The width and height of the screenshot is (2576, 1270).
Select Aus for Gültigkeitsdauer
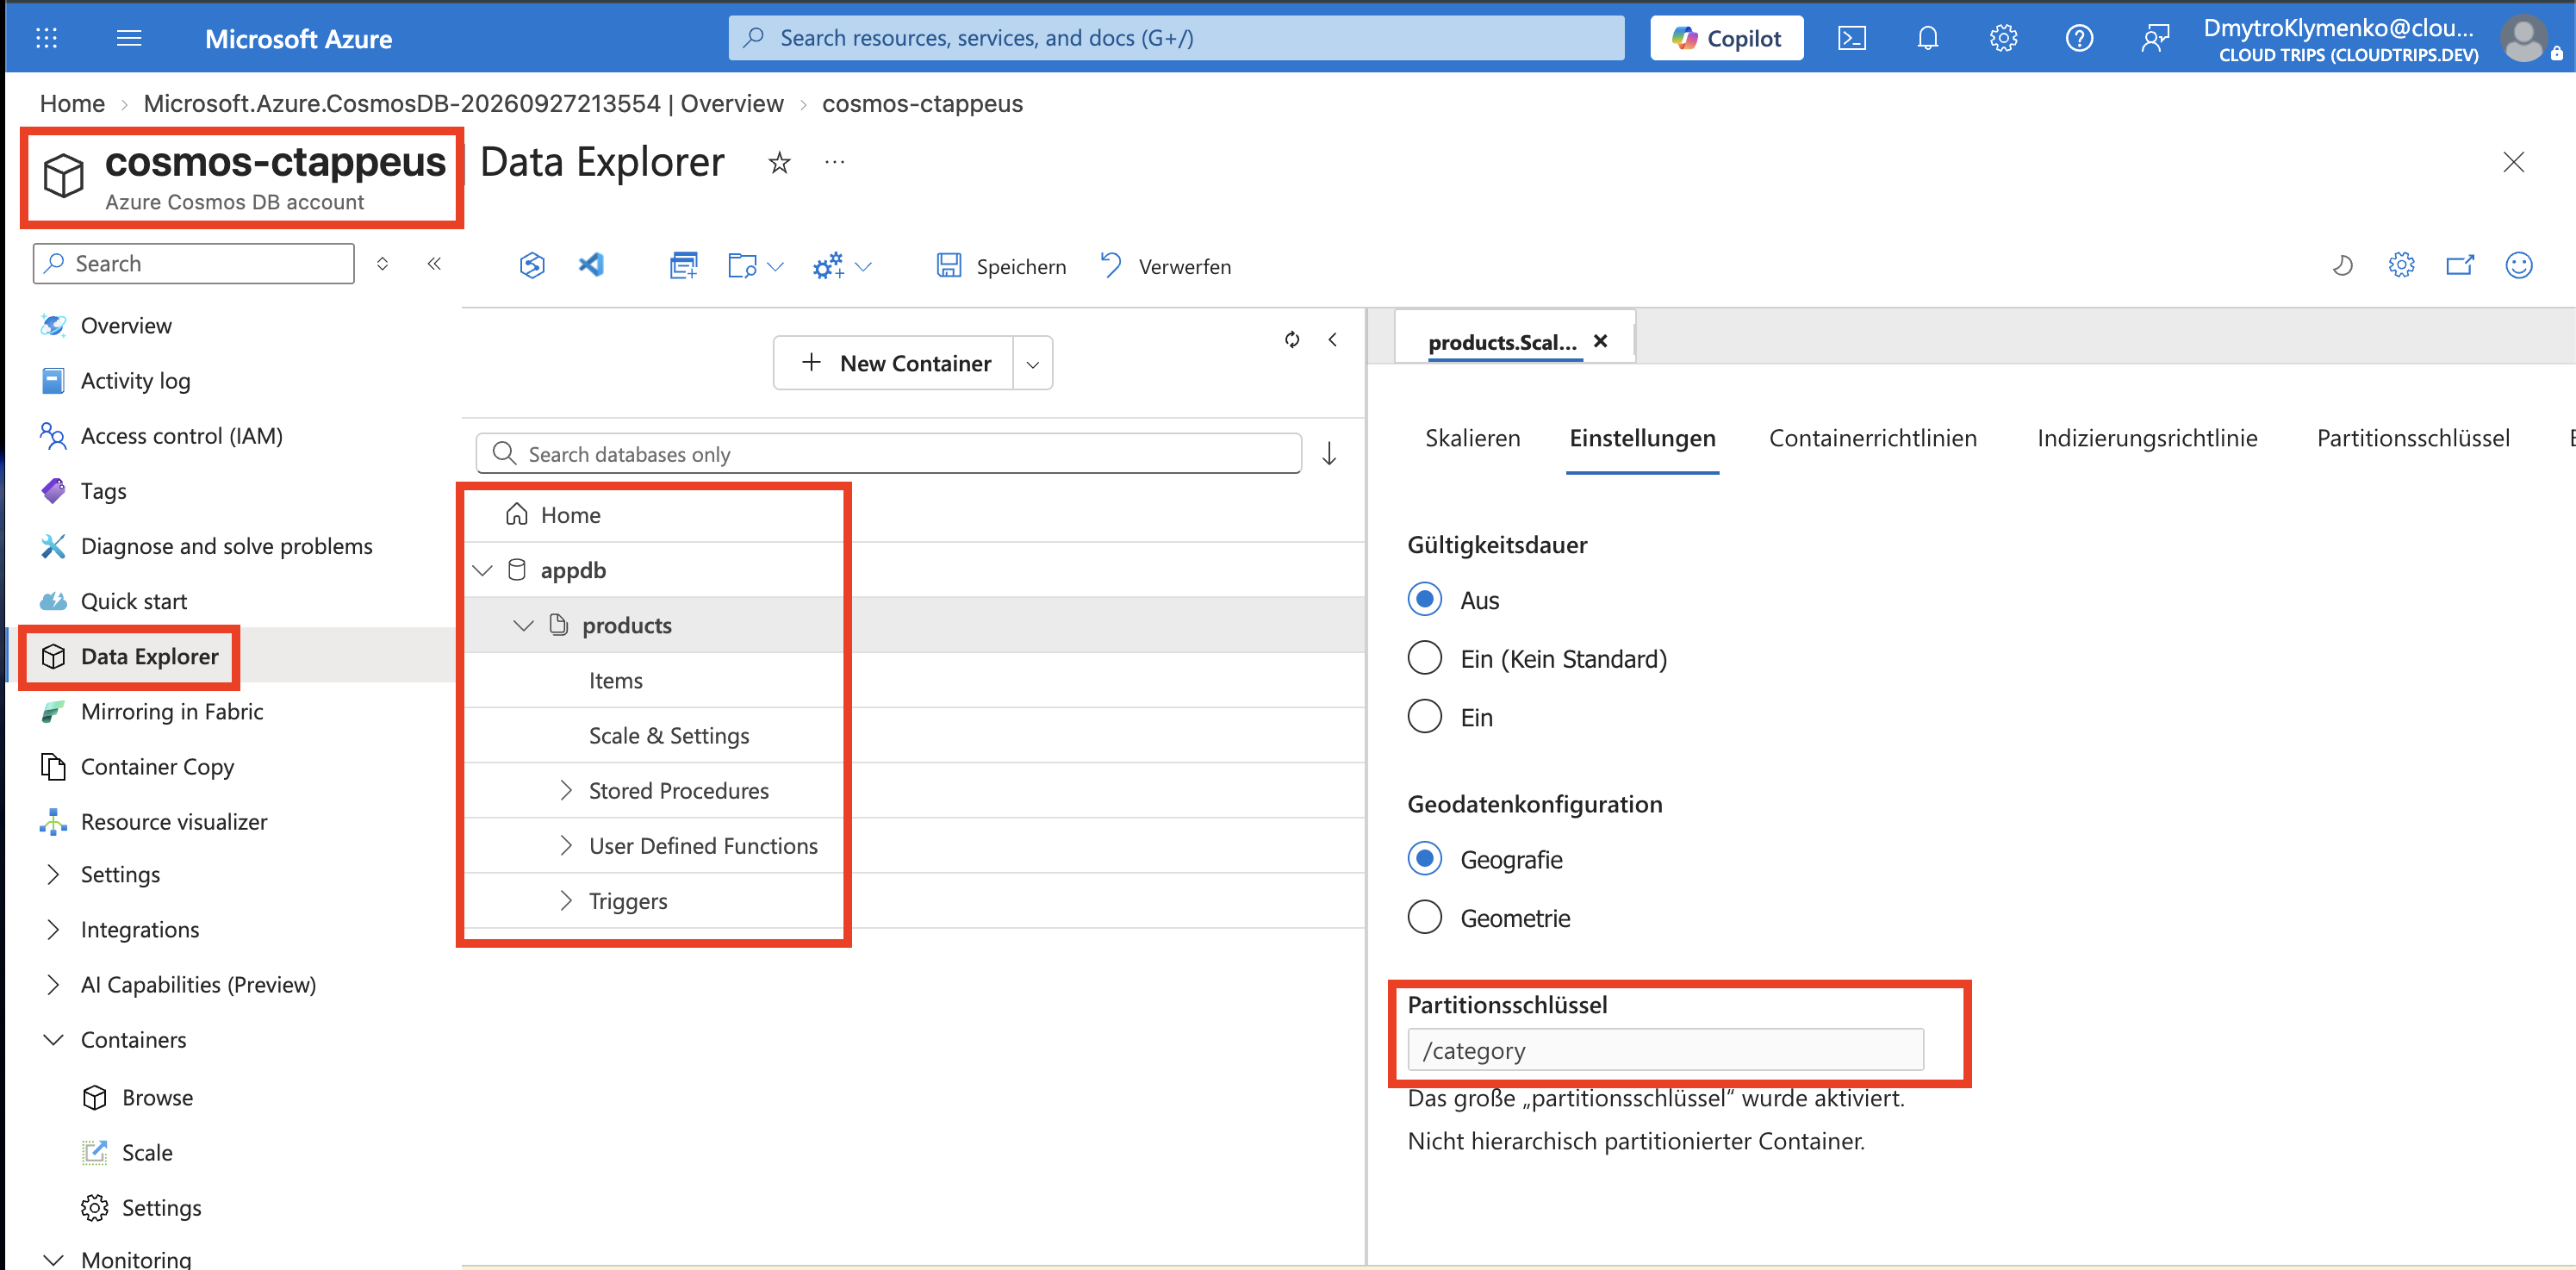click(x=1425, y=599)
